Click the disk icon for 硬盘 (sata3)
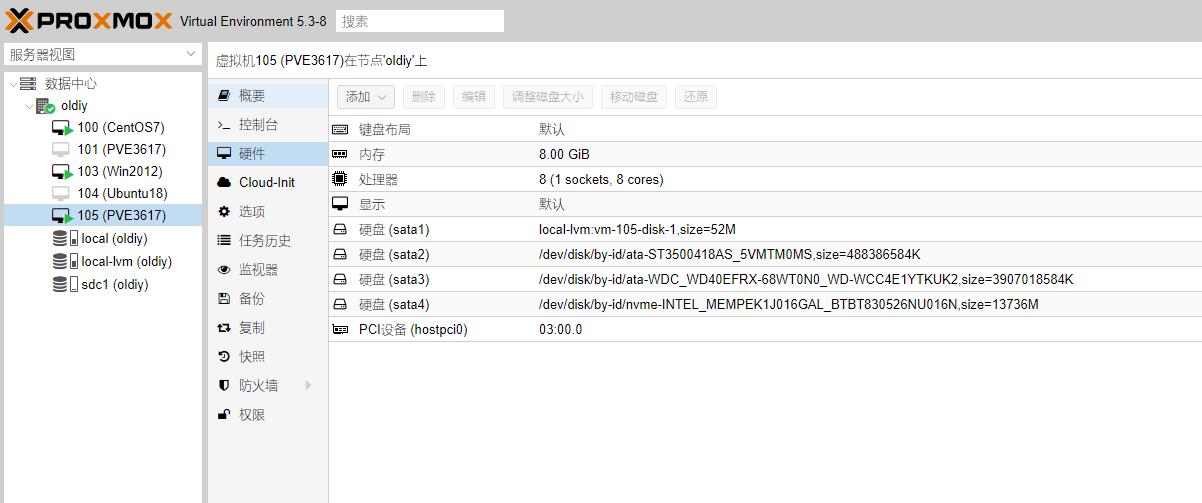The image size is (1202, 503). tap(340, 280)
